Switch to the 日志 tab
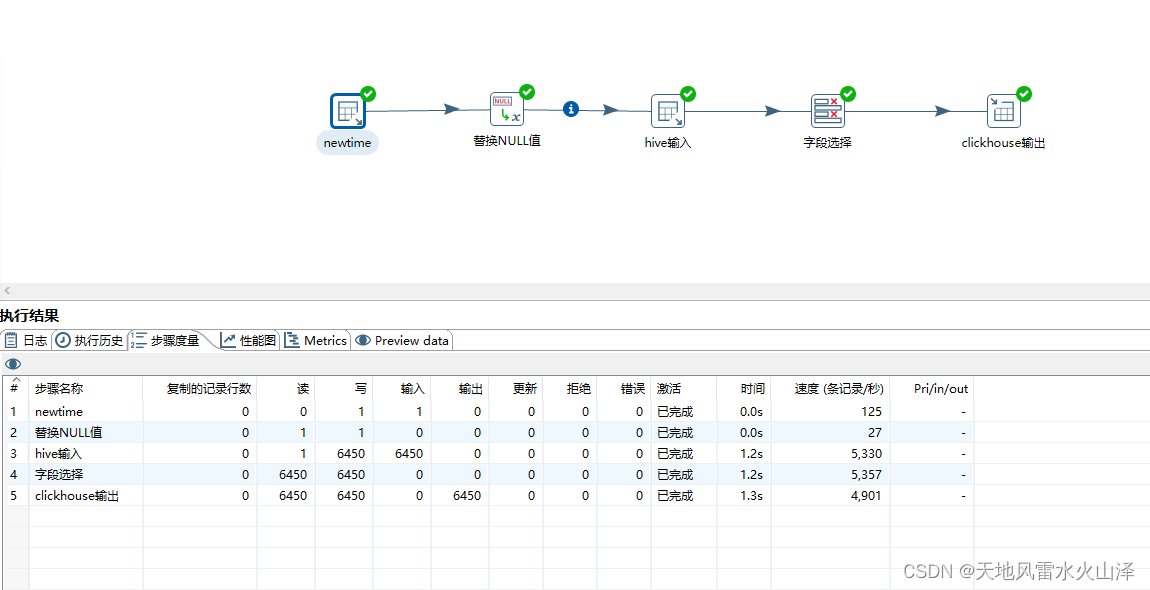Image resolution: width=1150 pixels, height=590 pixels. click(x=26, y=340)
